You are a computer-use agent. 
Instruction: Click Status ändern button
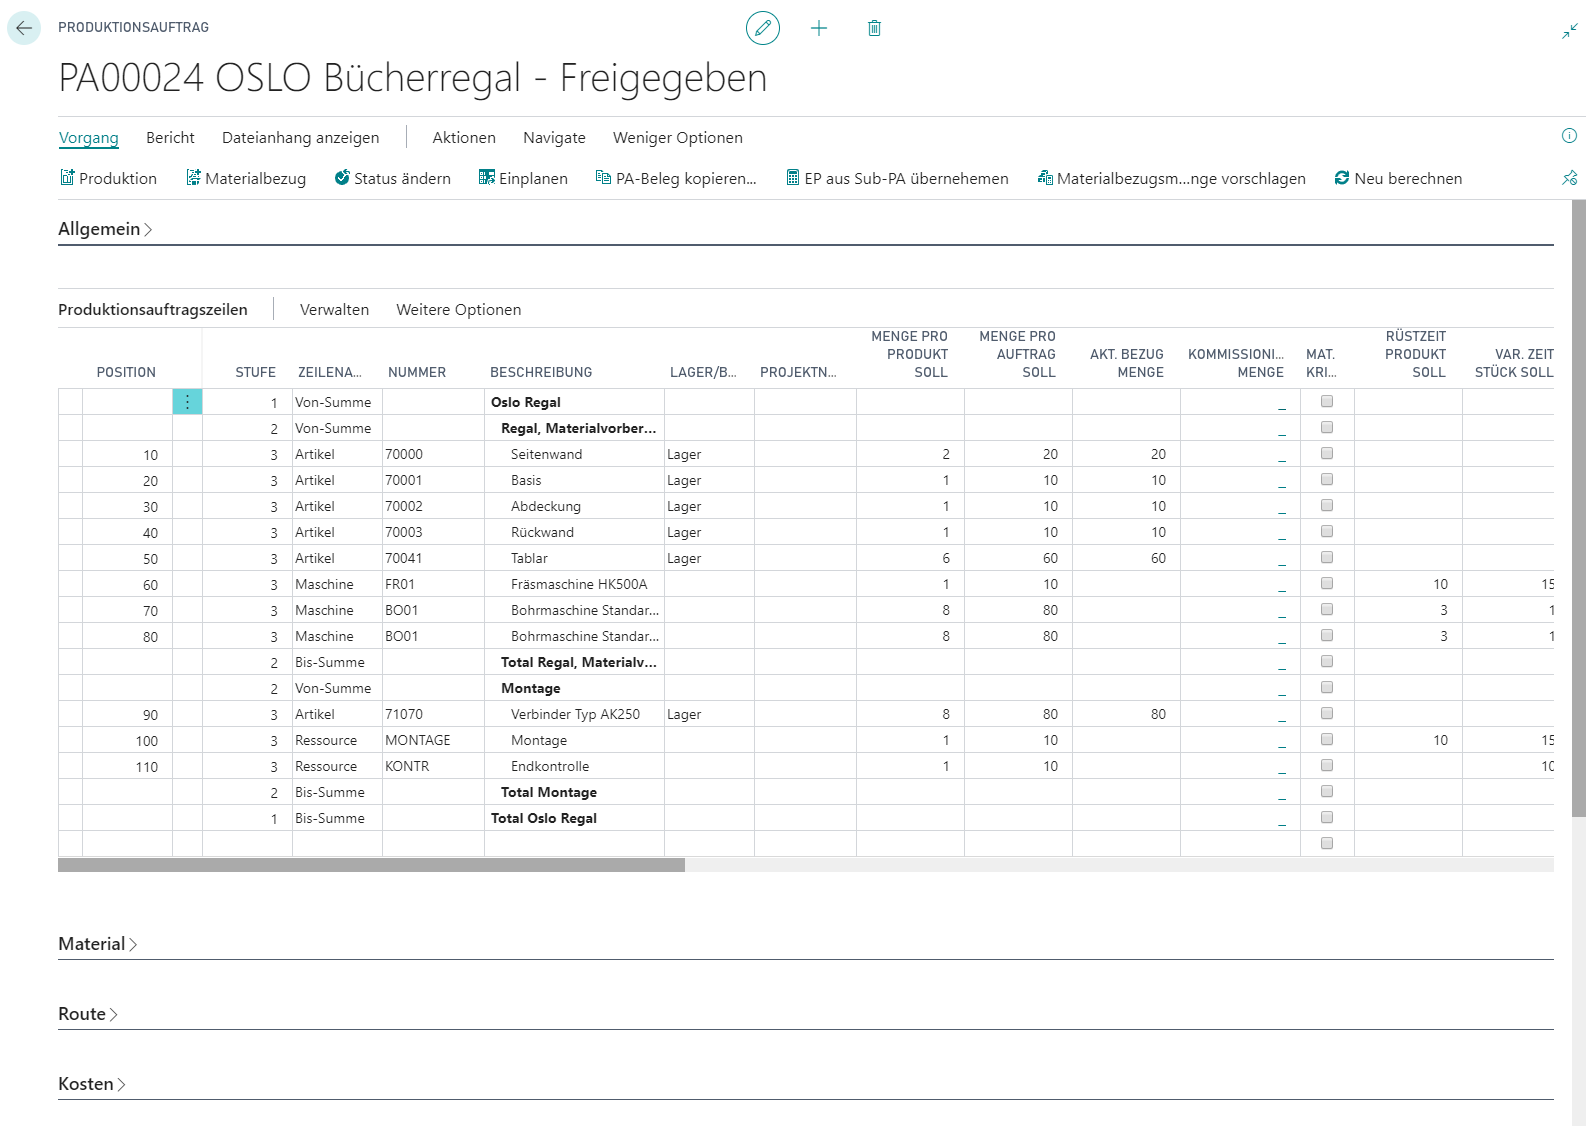(x=392, y=178)
